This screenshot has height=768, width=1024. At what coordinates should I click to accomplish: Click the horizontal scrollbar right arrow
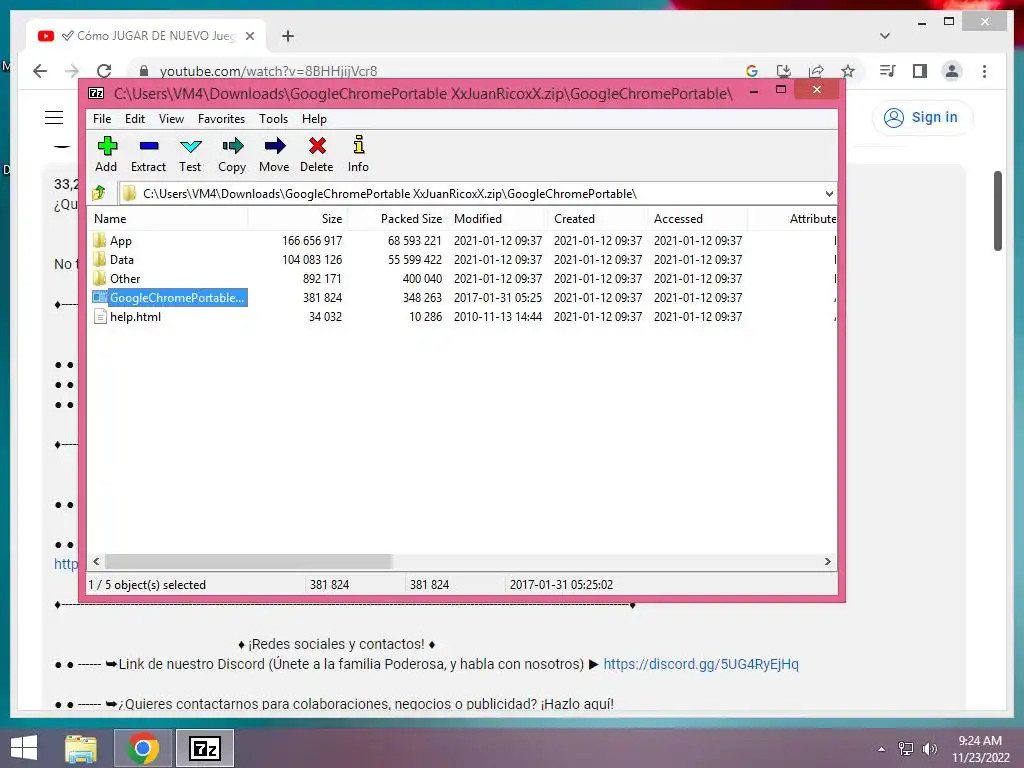coord(828,562)
